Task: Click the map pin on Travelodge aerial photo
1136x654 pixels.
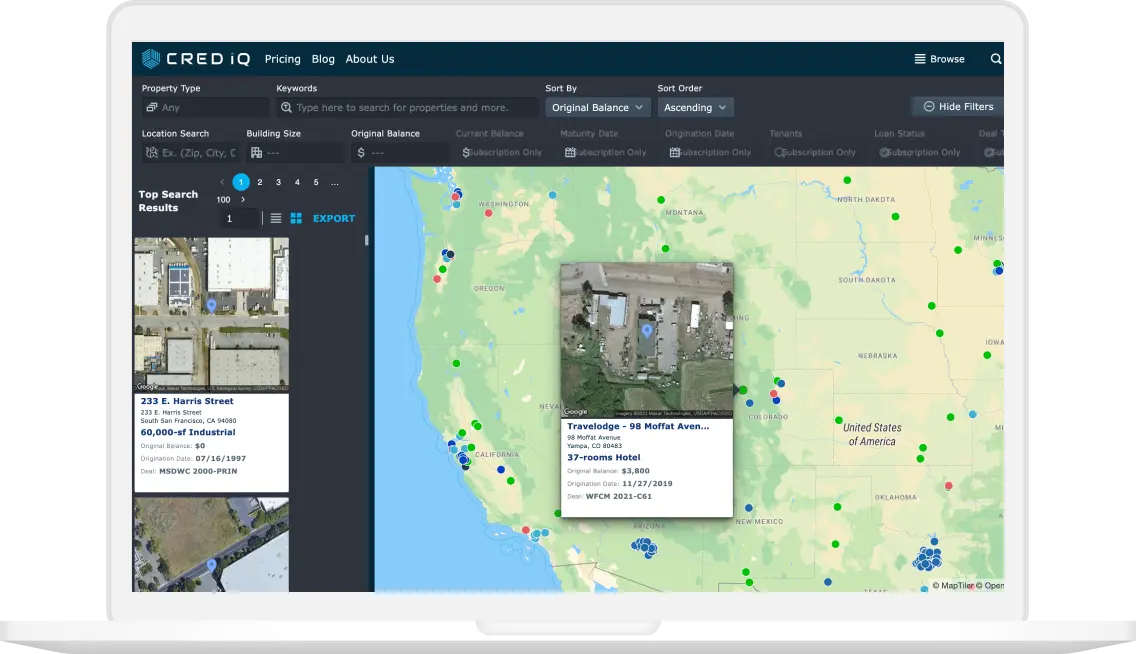Action: click(x=647, y=331)
